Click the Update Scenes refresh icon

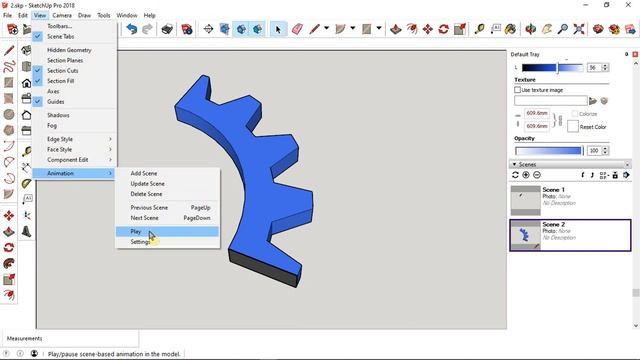coord(515,175)
